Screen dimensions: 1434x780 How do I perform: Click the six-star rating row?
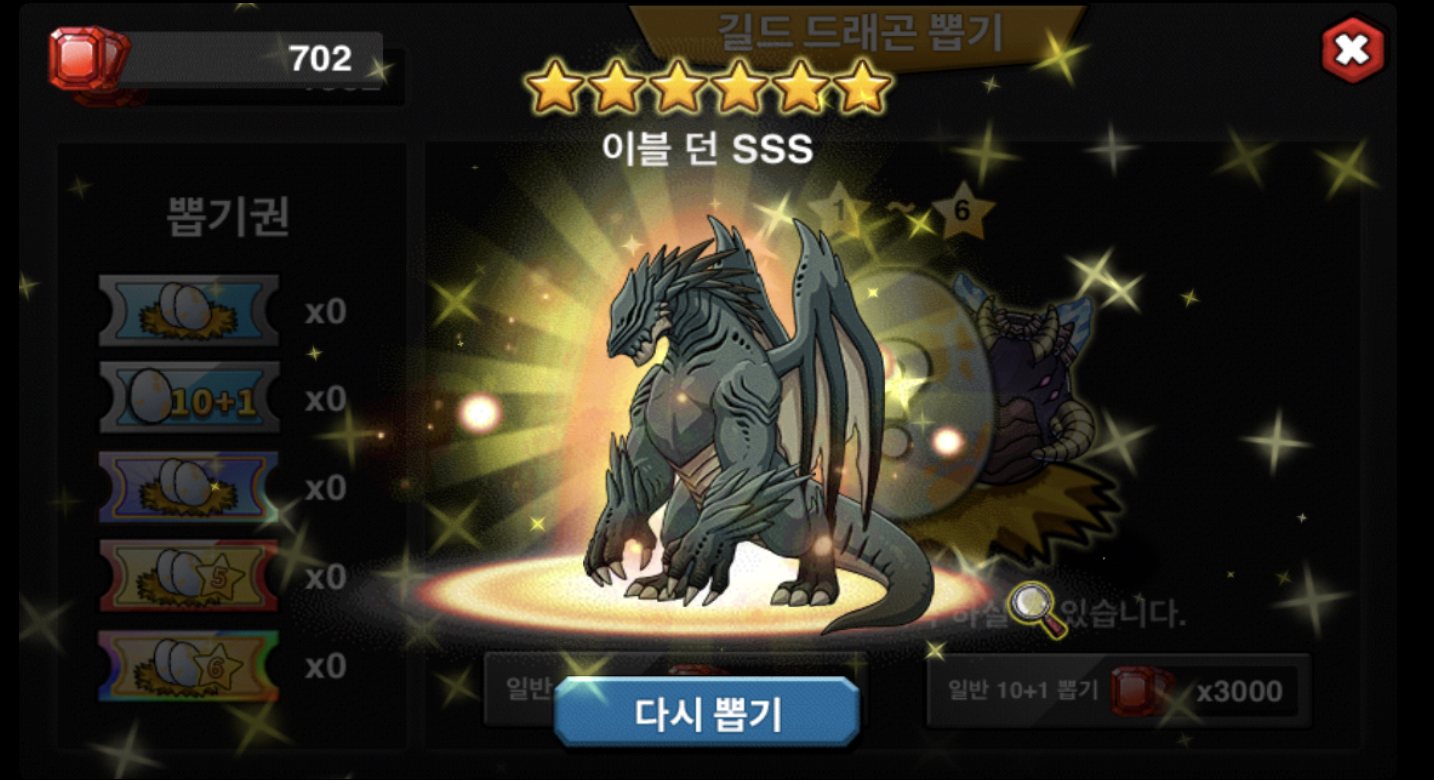[708, 86]
